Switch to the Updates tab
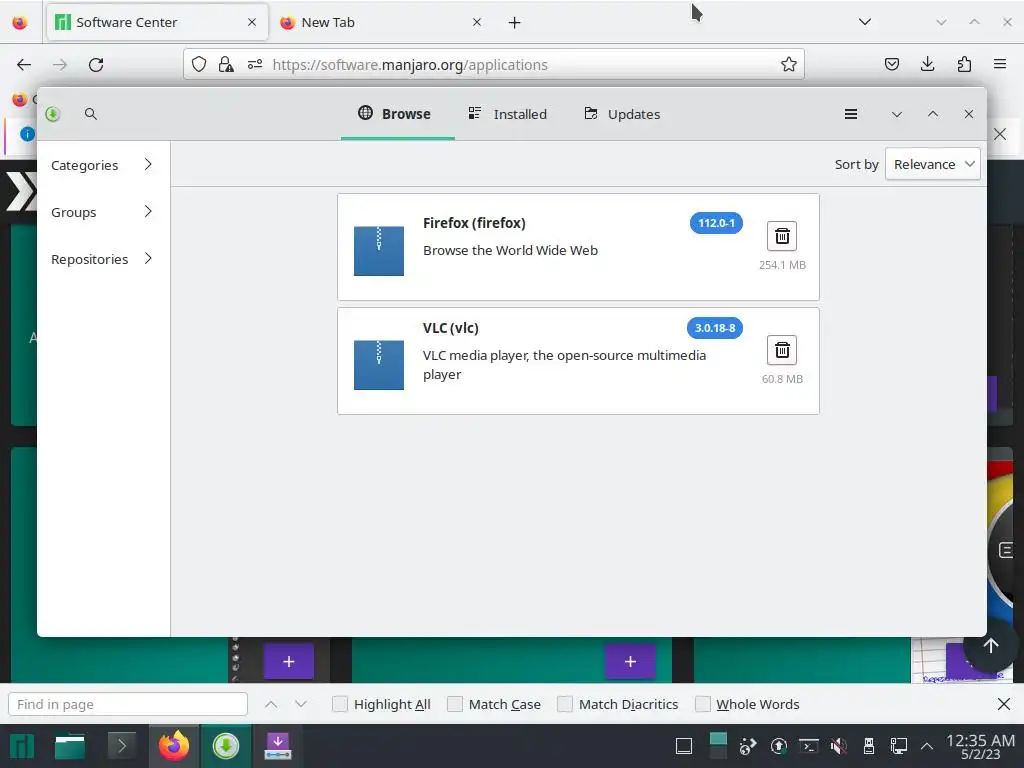The width and height of the screenshot is (1024, 768). (x=622, y=114)
